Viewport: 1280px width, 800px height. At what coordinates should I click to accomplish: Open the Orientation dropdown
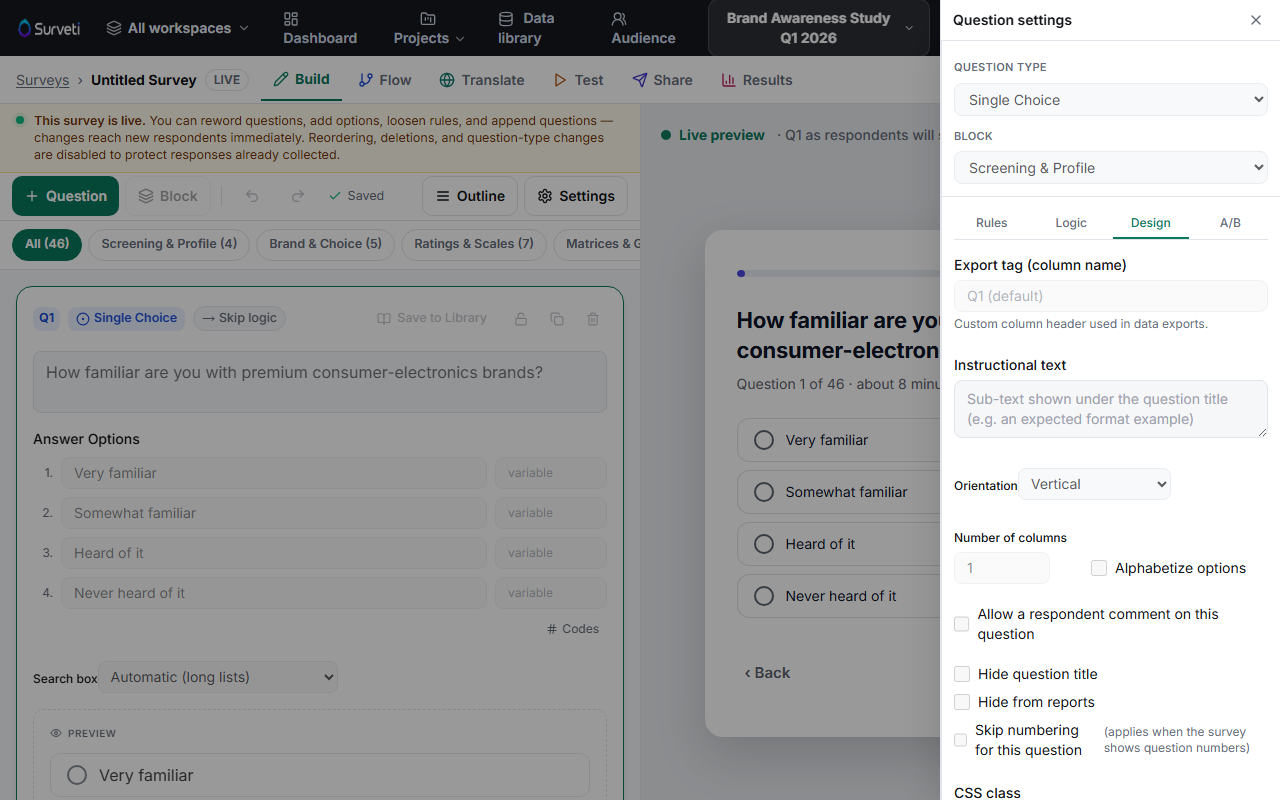[x=1094, y=484]
